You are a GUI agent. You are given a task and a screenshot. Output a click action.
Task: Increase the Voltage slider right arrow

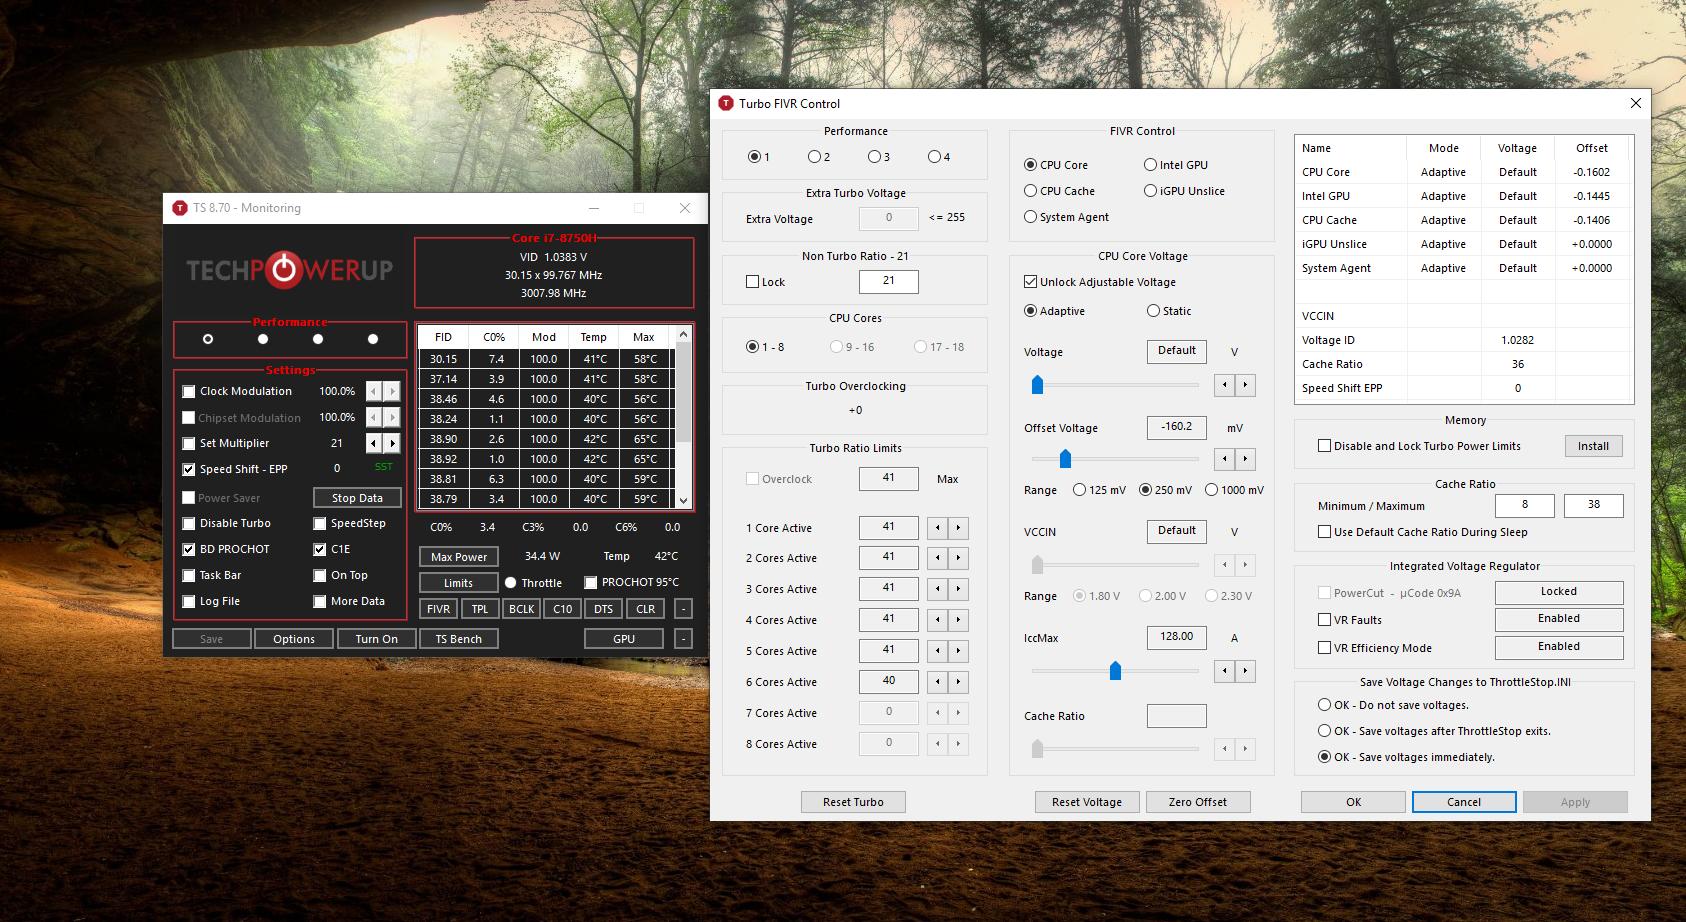coord(1245,385)
